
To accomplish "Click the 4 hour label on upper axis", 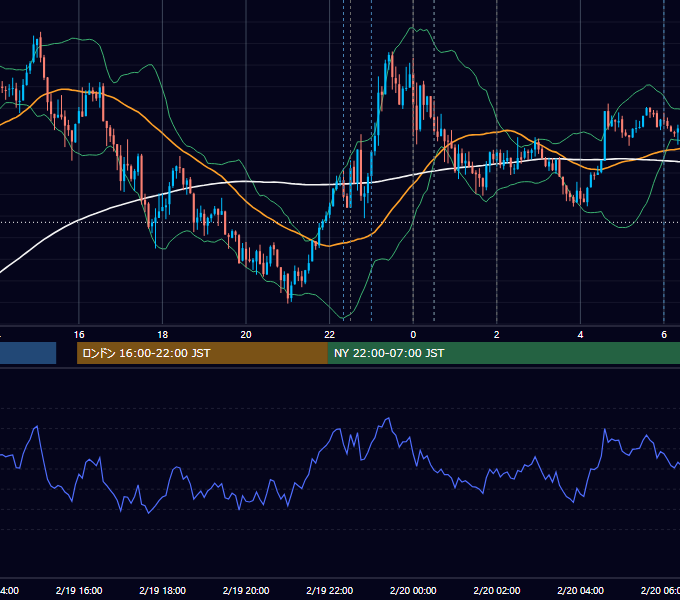I will (x=580, y=335).
